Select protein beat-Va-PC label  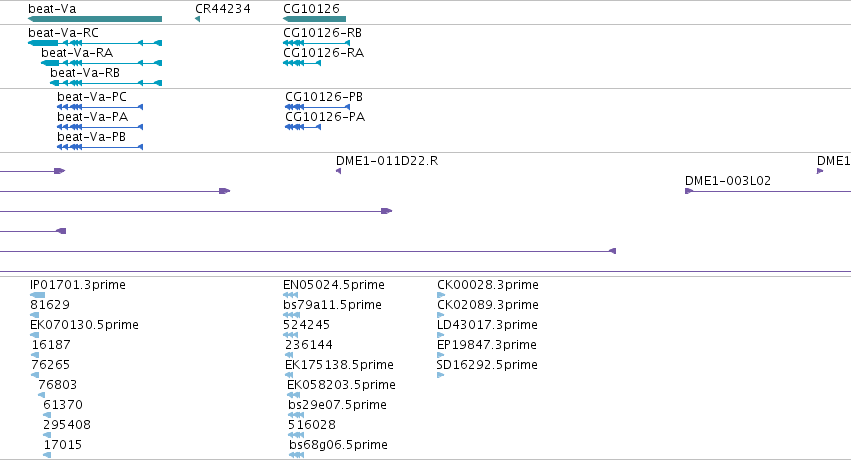(92, 97)
